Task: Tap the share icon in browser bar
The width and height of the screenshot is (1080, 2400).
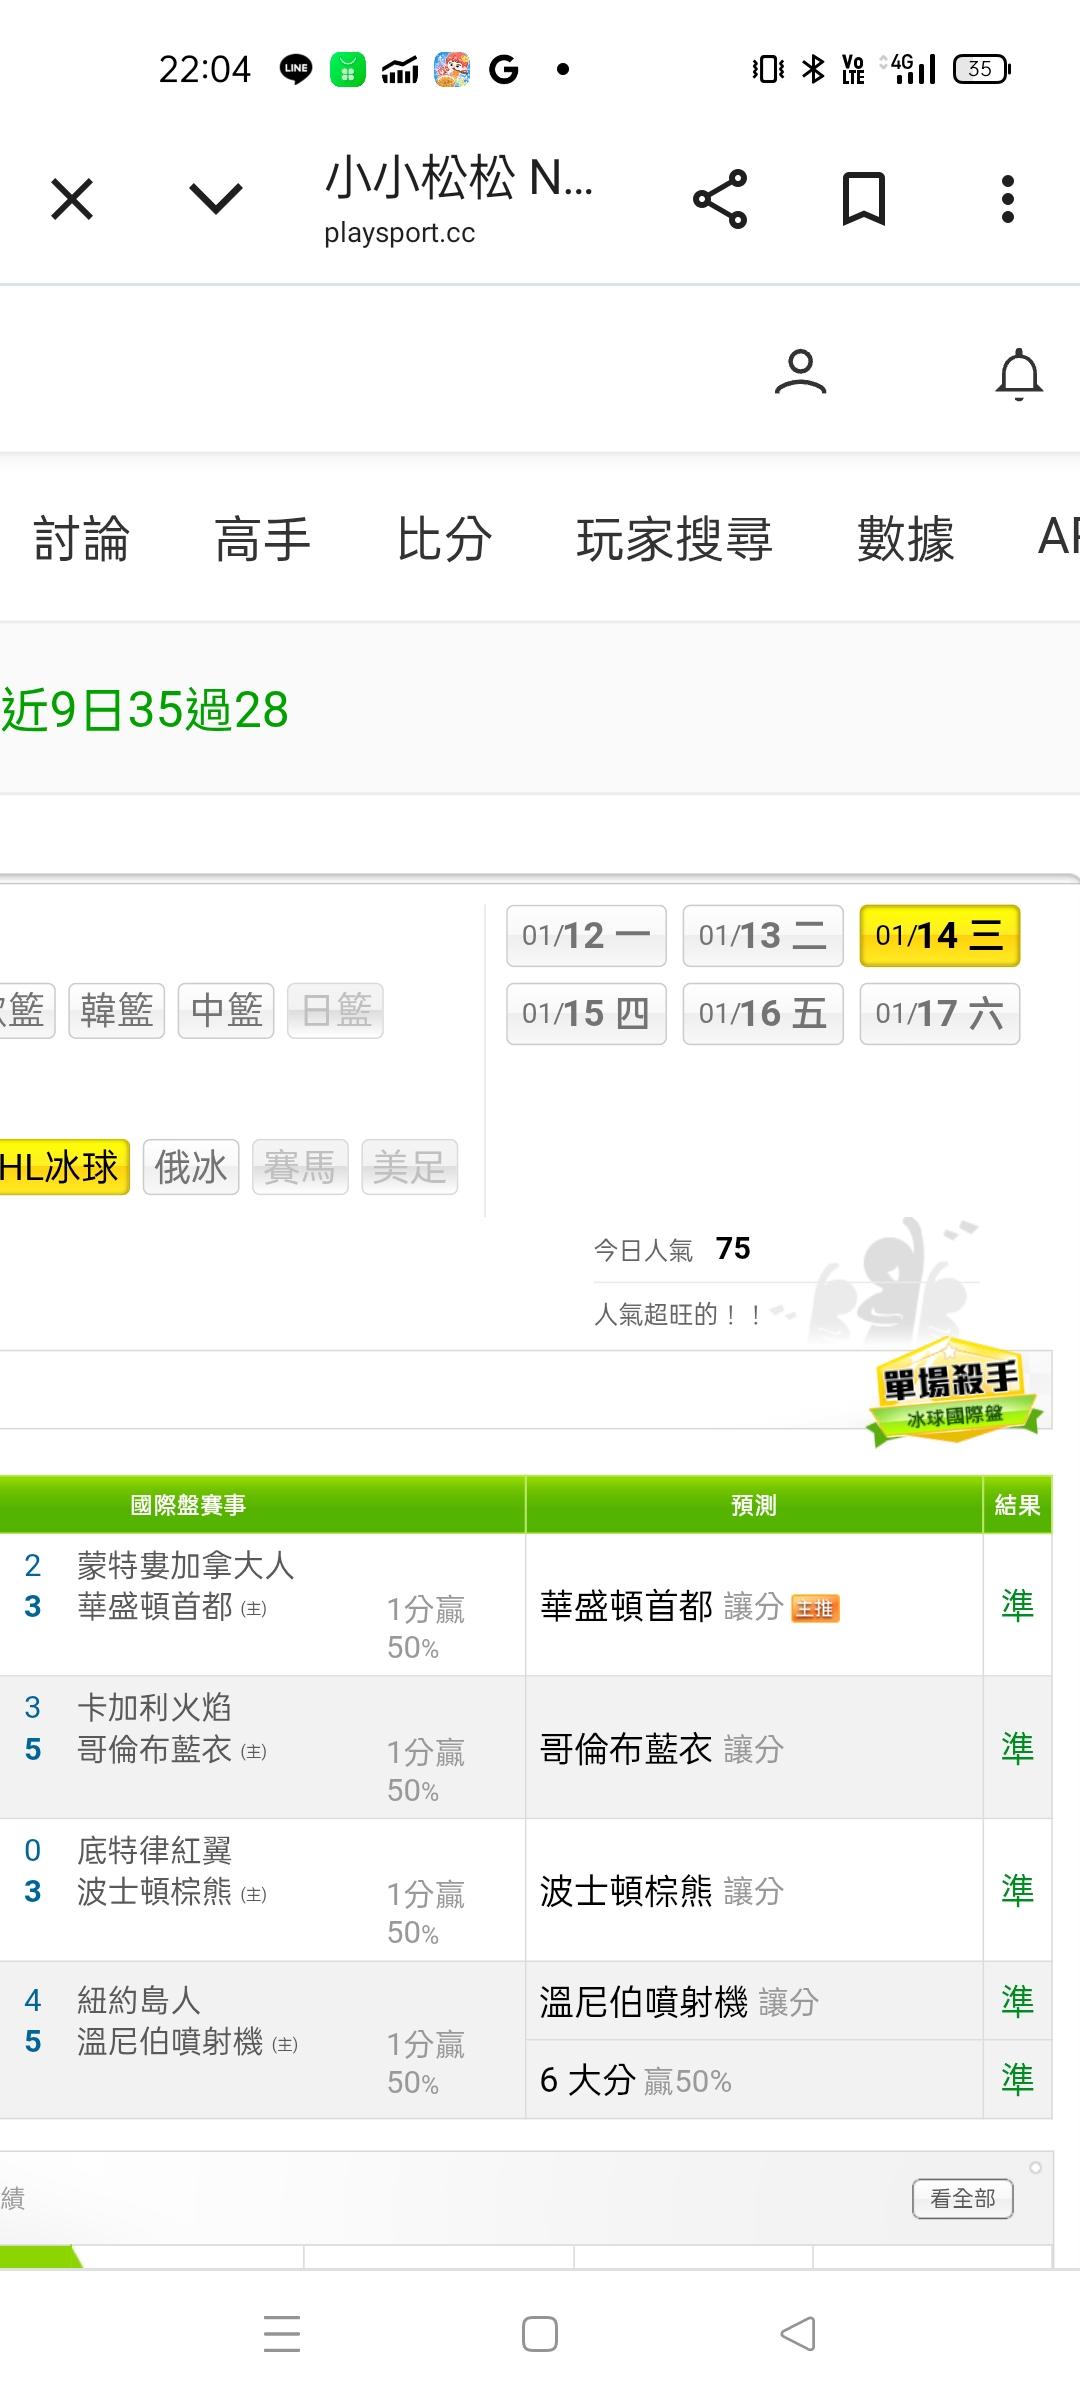Action: click(x=720, y=199)
